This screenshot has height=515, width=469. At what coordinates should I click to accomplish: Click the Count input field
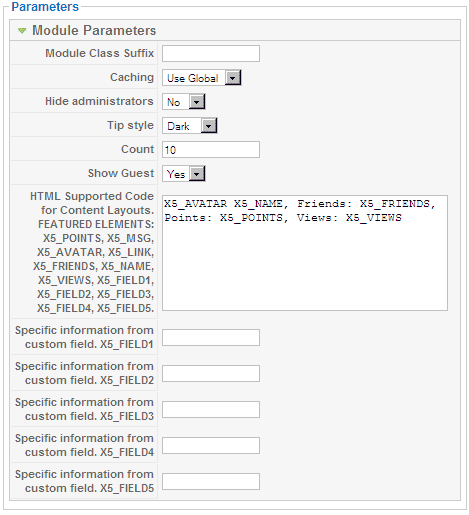pos(211,150)
